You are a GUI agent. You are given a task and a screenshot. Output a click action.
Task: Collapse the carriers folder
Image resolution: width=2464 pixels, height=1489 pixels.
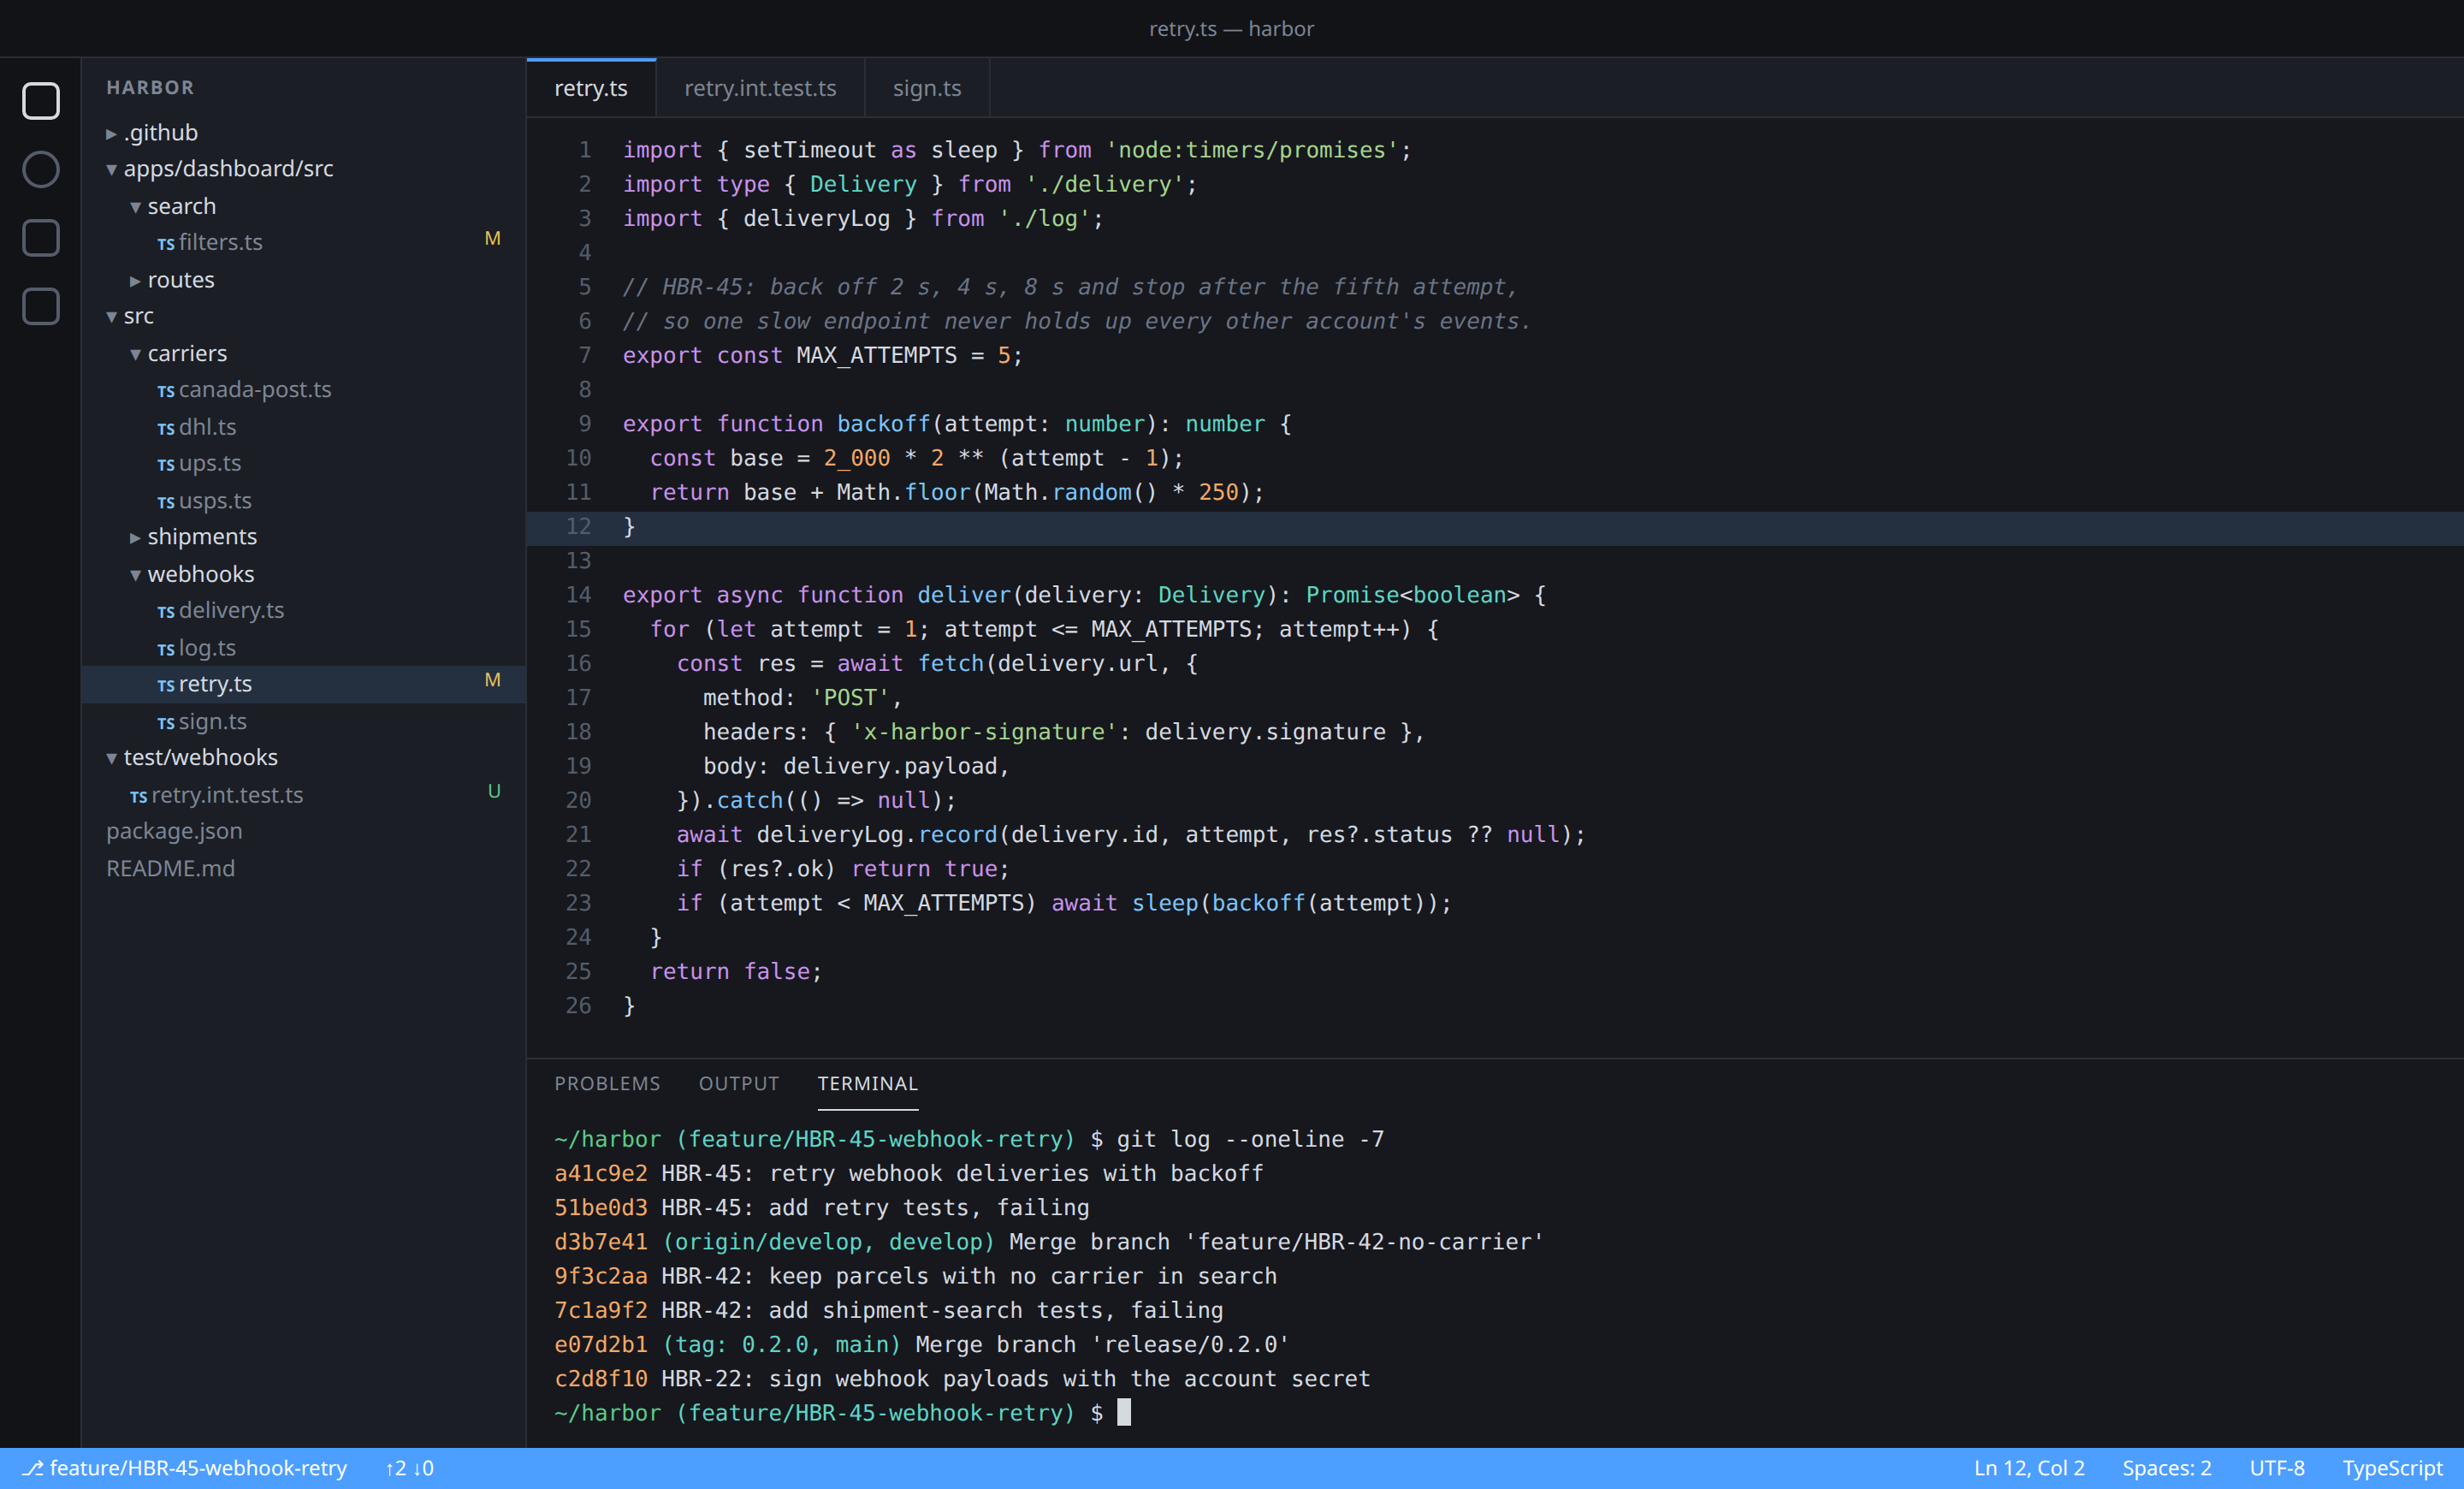coord(135,354)
